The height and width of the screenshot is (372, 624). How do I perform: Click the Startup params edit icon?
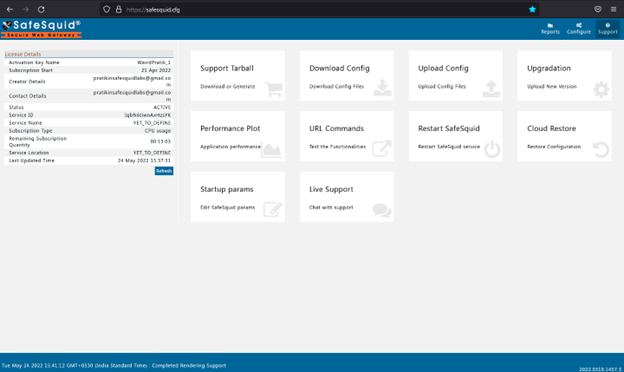coord(273,209)
